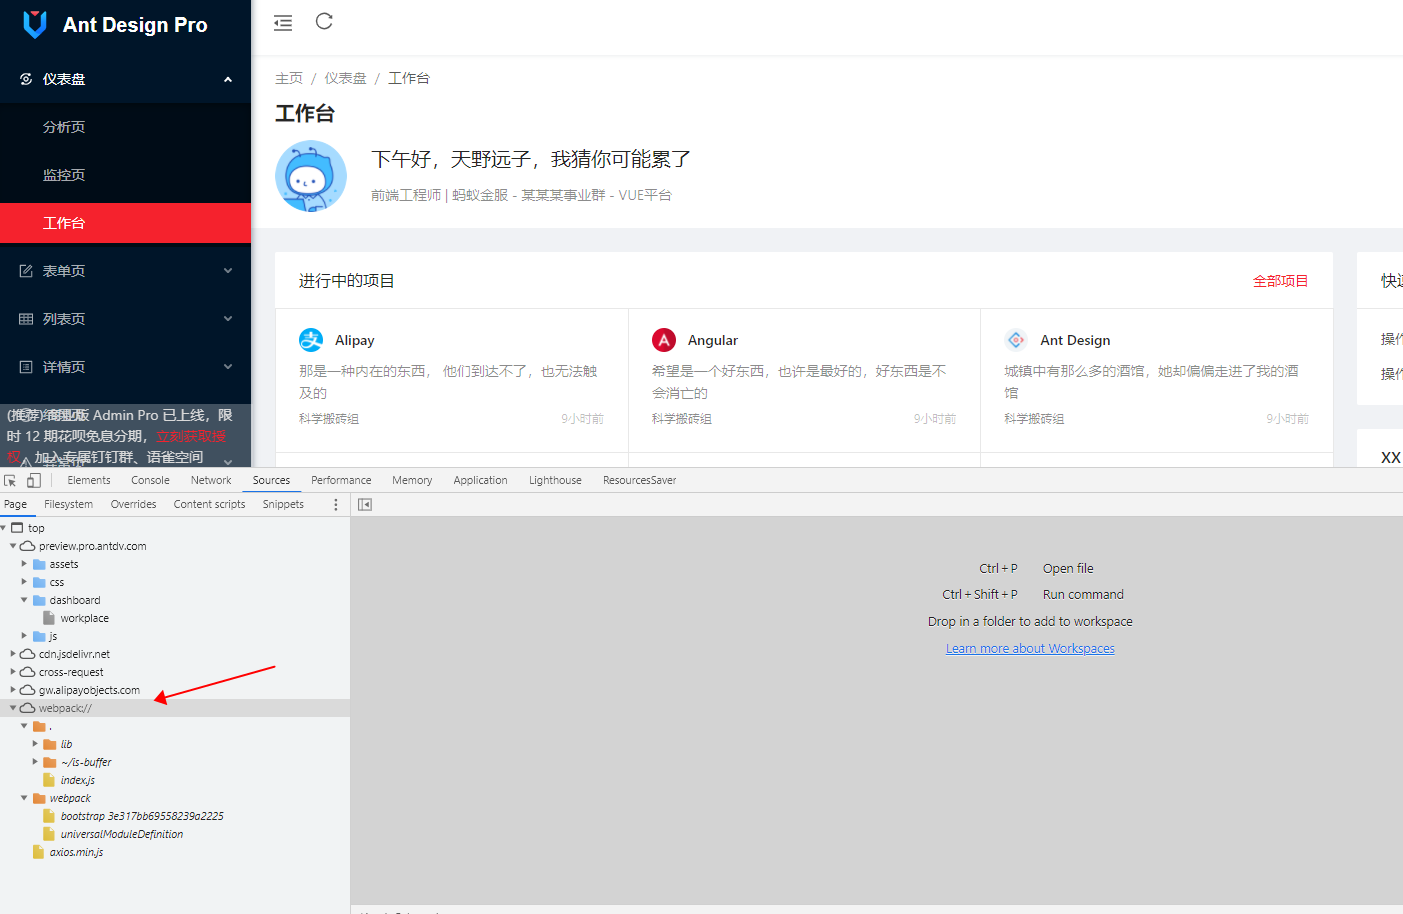Select the Inspect Element tool in DevTools
Screen dimensions: 1403x914
point(11,480)
